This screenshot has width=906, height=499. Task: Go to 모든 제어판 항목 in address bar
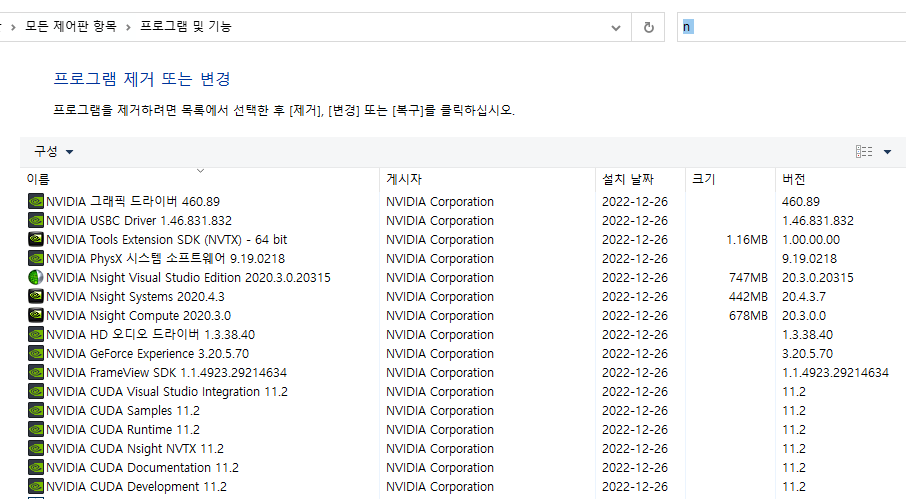[70, 27]
